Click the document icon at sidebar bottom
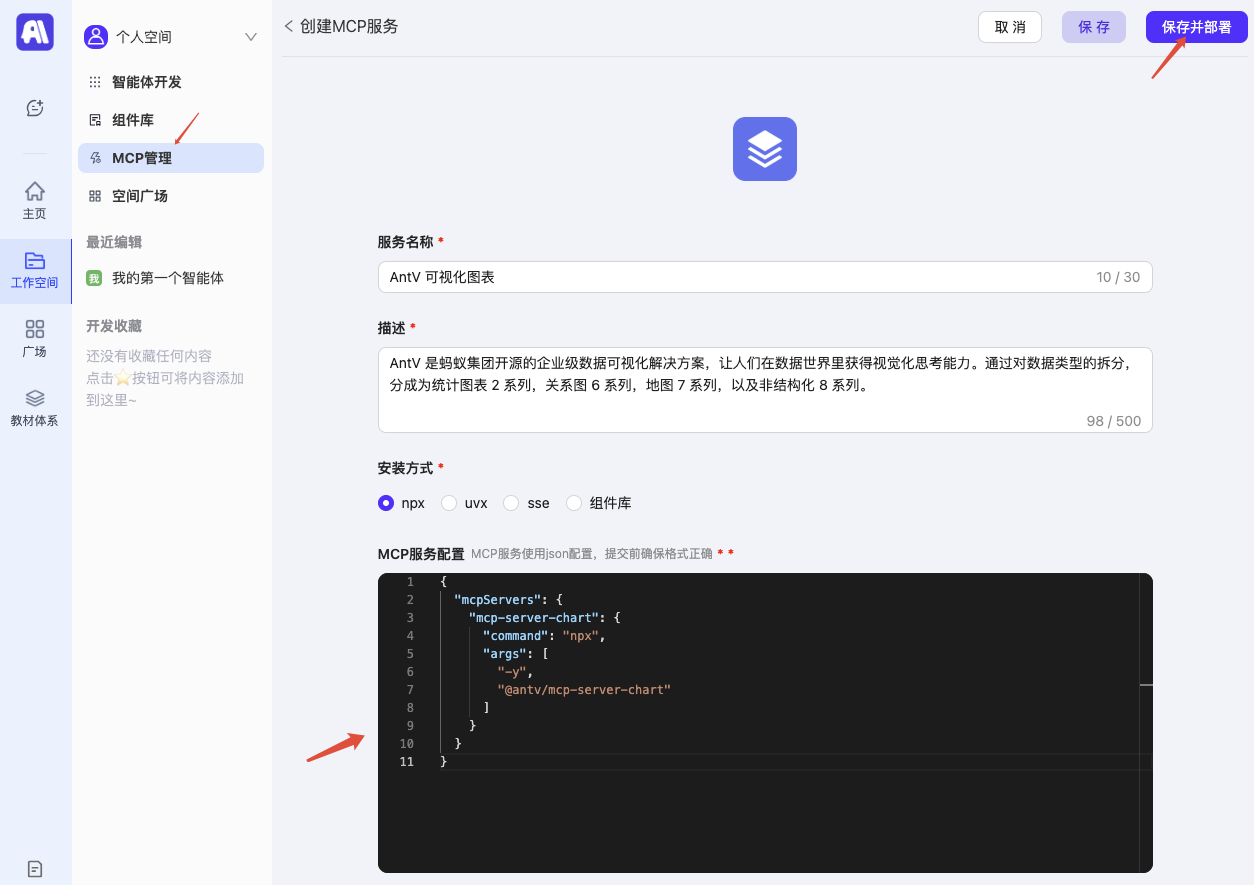Screen dimensions: 1254x885 [35, 869]
